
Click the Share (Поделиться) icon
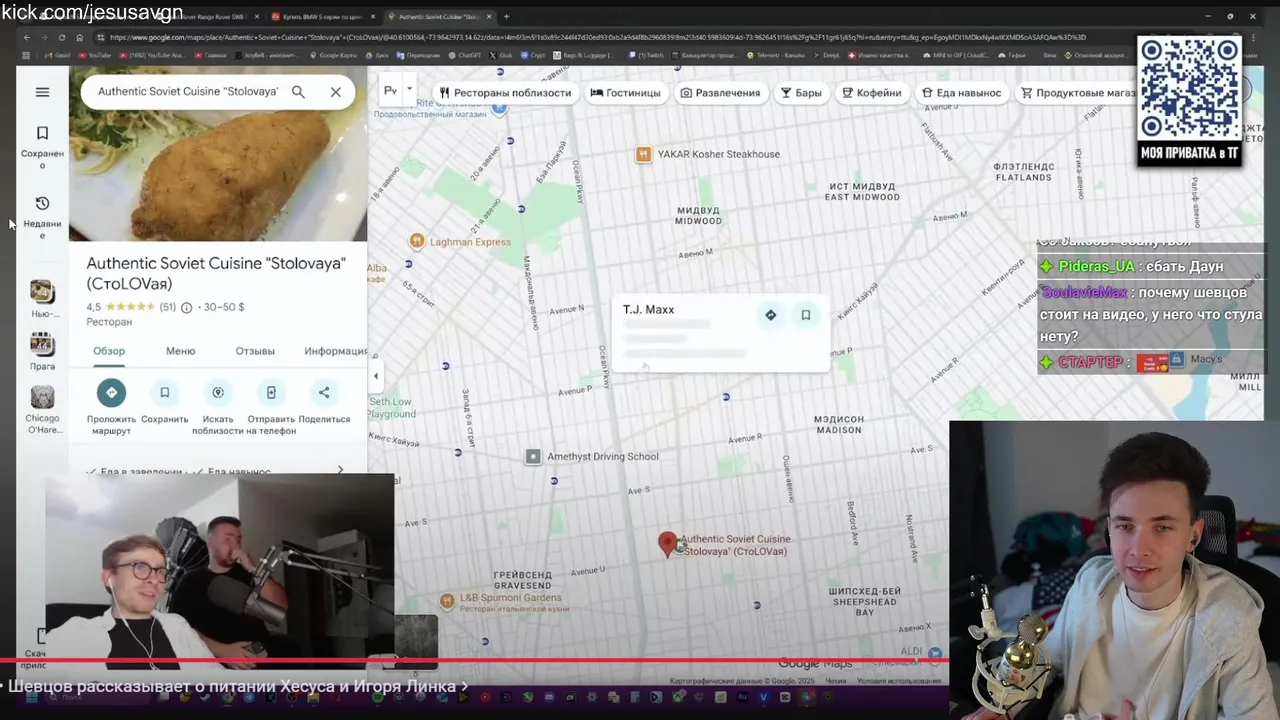click(x=324, y=392)
